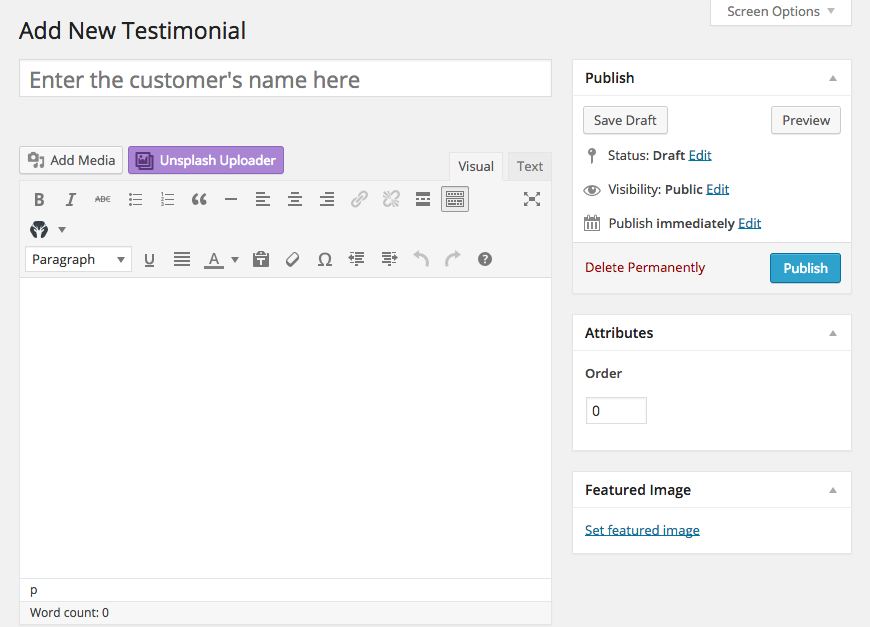Click the p element path in status bar
Viewport: 870px width, 627px height.
tap(34, 590)
